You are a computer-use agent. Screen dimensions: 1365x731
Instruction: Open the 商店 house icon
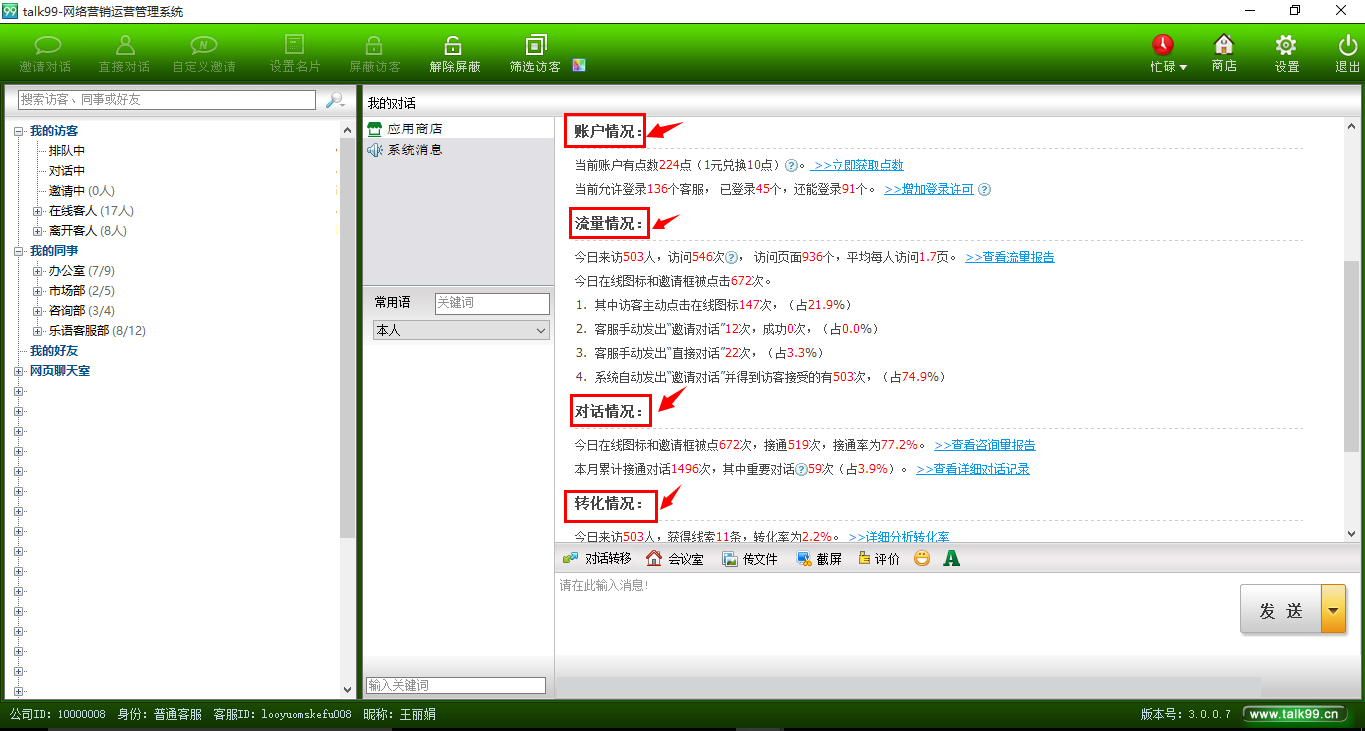[1224, 45]
